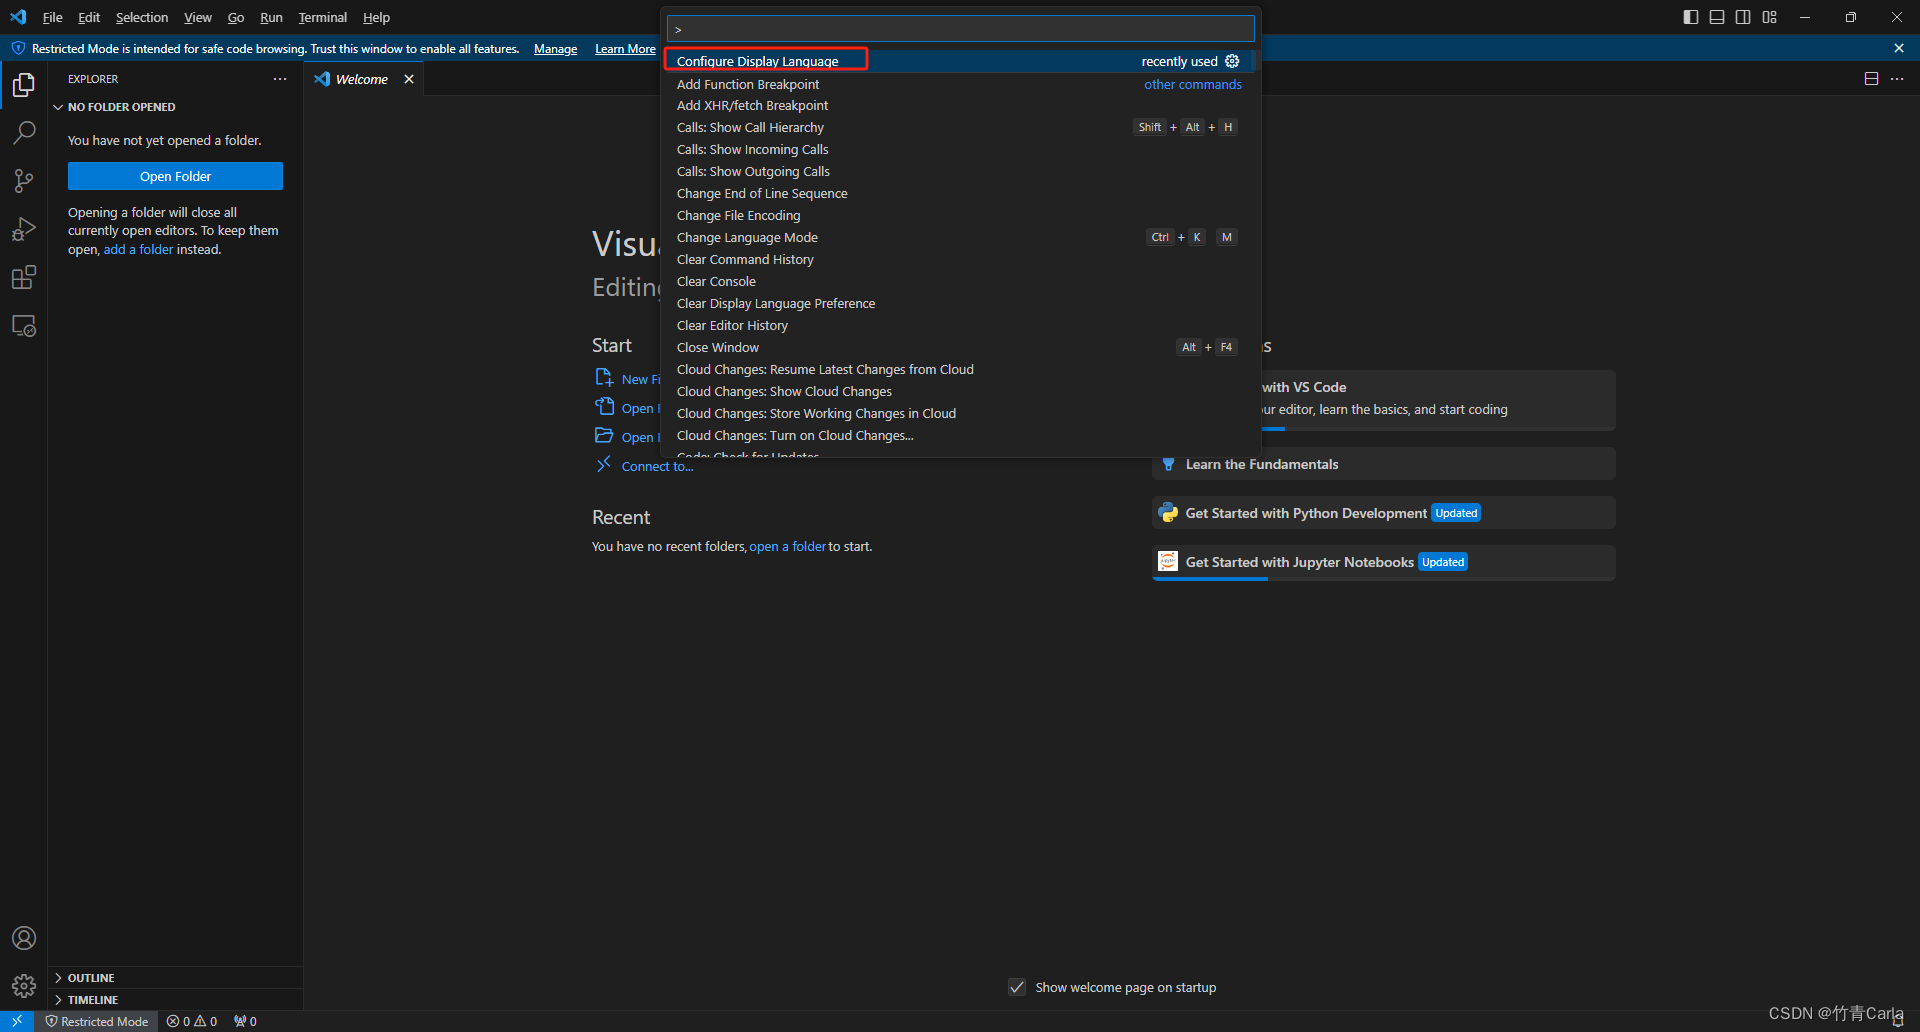Image resolution: width=1920 pixels, height=1032 pixels.
Task: Close the Welcome tab
Action: [409, 79]
